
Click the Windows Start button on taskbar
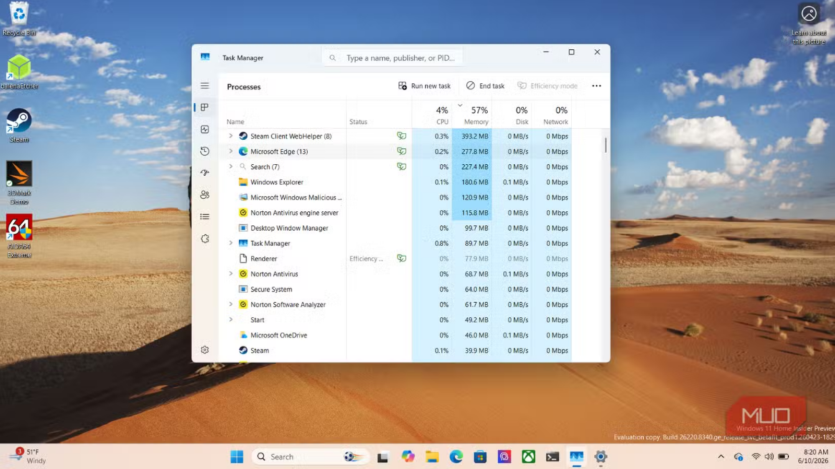click(237, 457)
